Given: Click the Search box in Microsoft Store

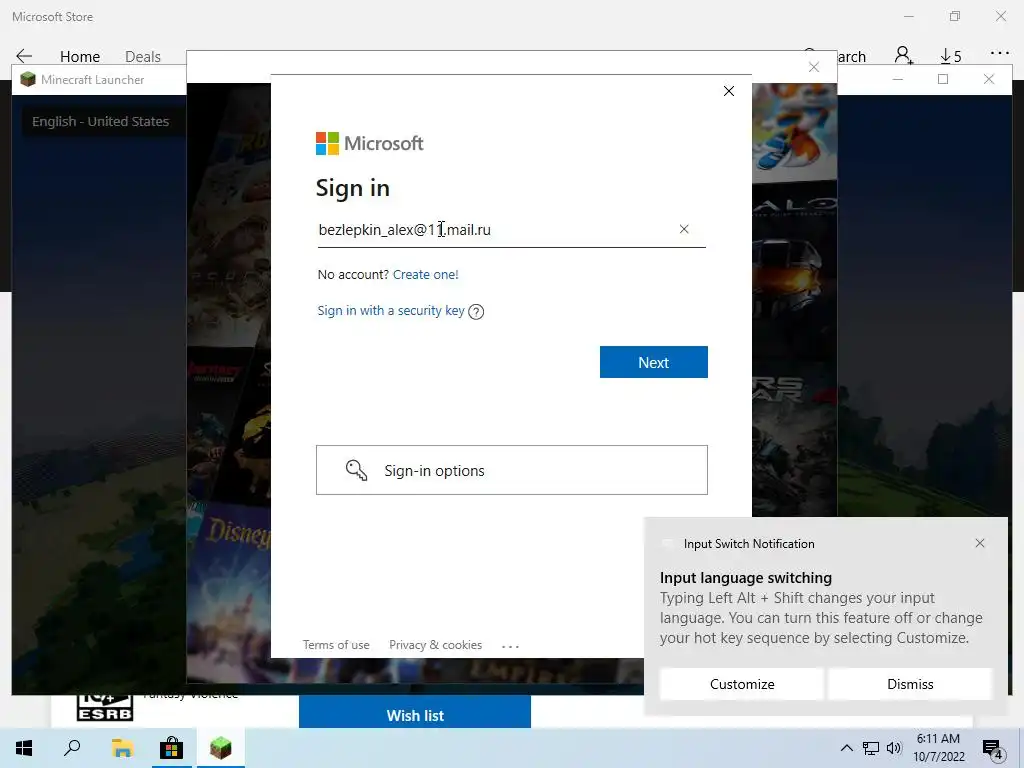Looking at the screenshot, I should [834, 56].
